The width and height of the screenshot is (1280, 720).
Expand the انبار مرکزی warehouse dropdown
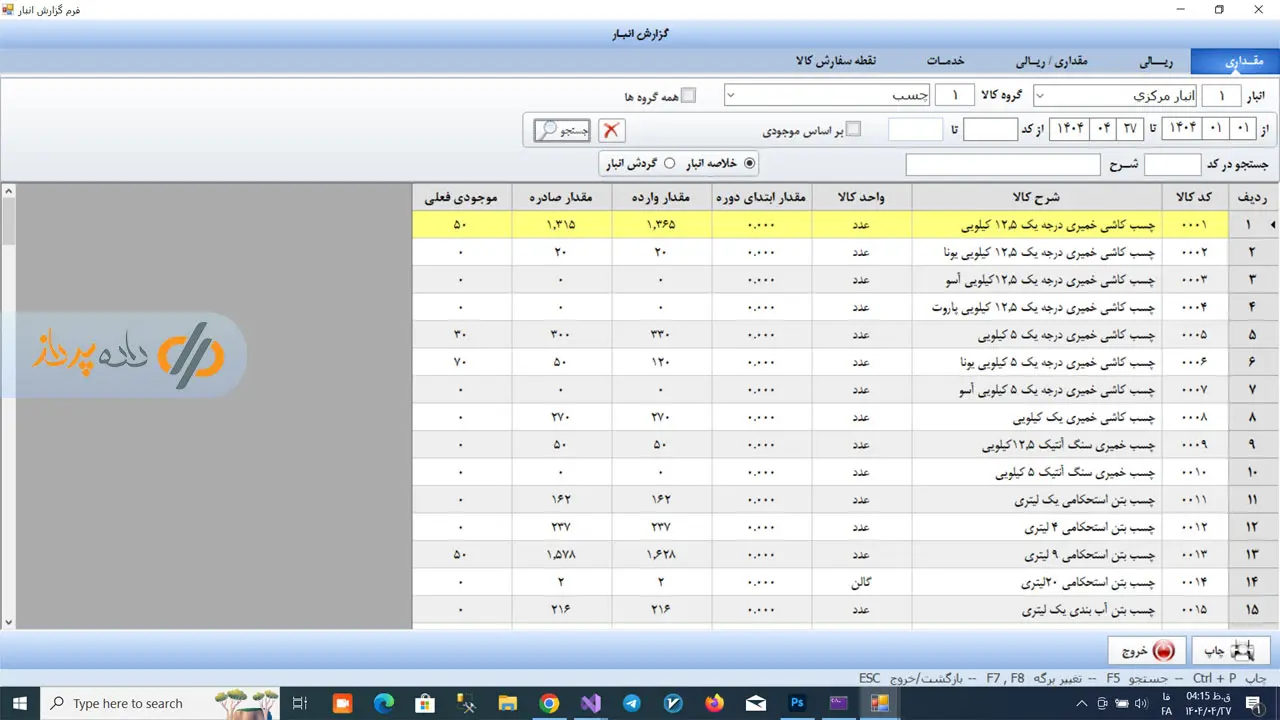(x=1040, y=96)
